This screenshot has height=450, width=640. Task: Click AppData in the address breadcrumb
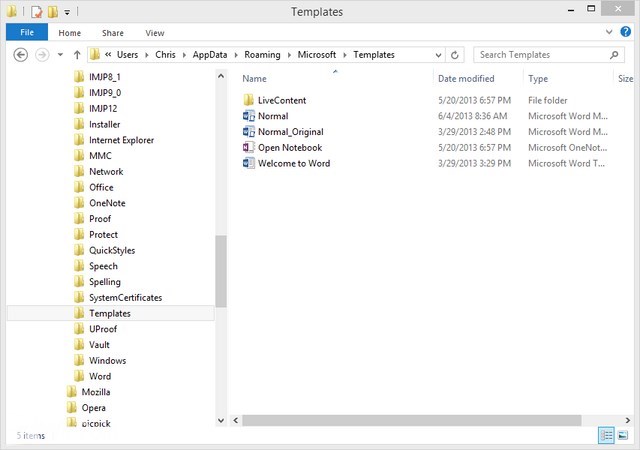pyautogui.click(x=210, y=55)
